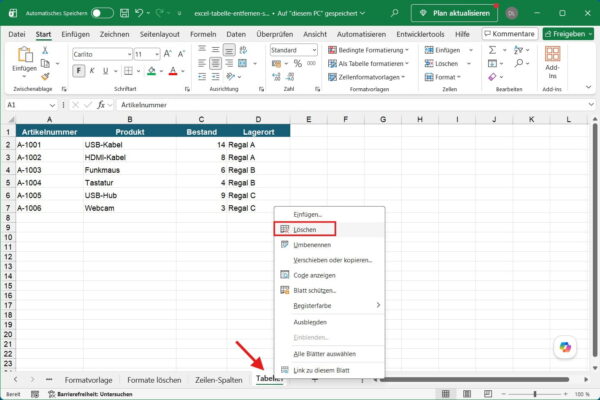Open the borders button

tap(128, 71)
